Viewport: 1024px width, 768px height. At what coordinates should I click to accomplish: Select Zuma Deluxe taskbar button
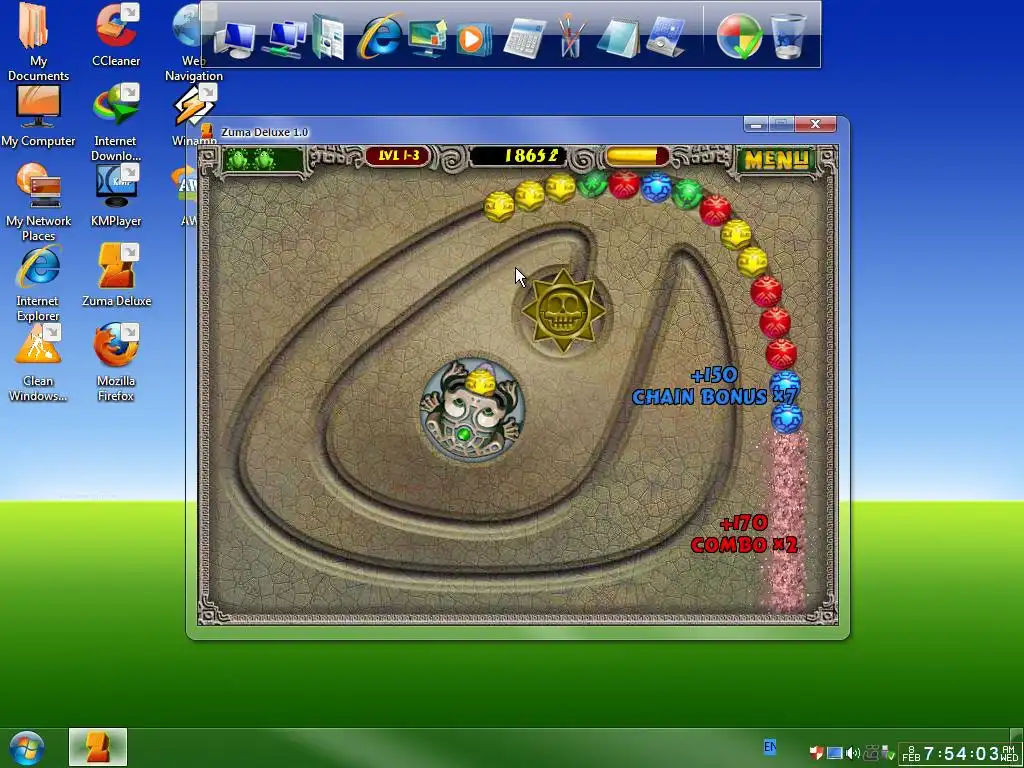click(98, 747)
